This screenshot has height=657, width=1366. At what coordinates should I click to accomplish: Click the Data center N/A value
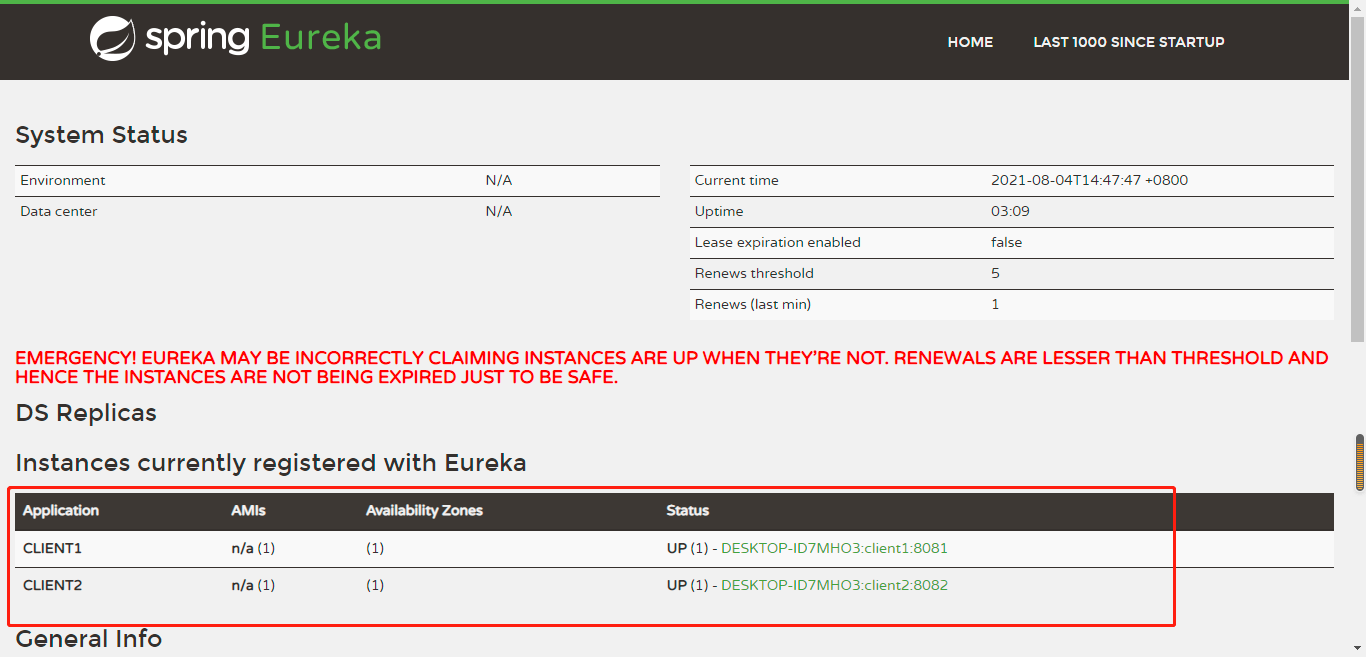[x=499, y=212]
